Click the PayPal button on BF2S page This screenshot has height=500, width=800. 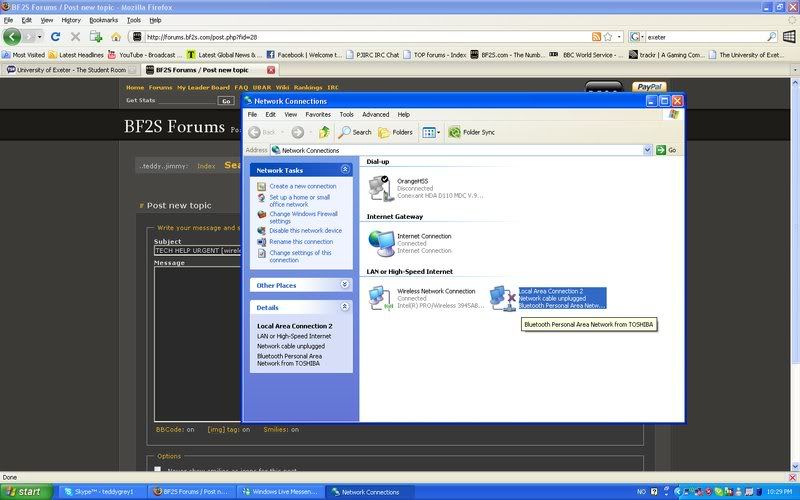click(x=649, y=87)
